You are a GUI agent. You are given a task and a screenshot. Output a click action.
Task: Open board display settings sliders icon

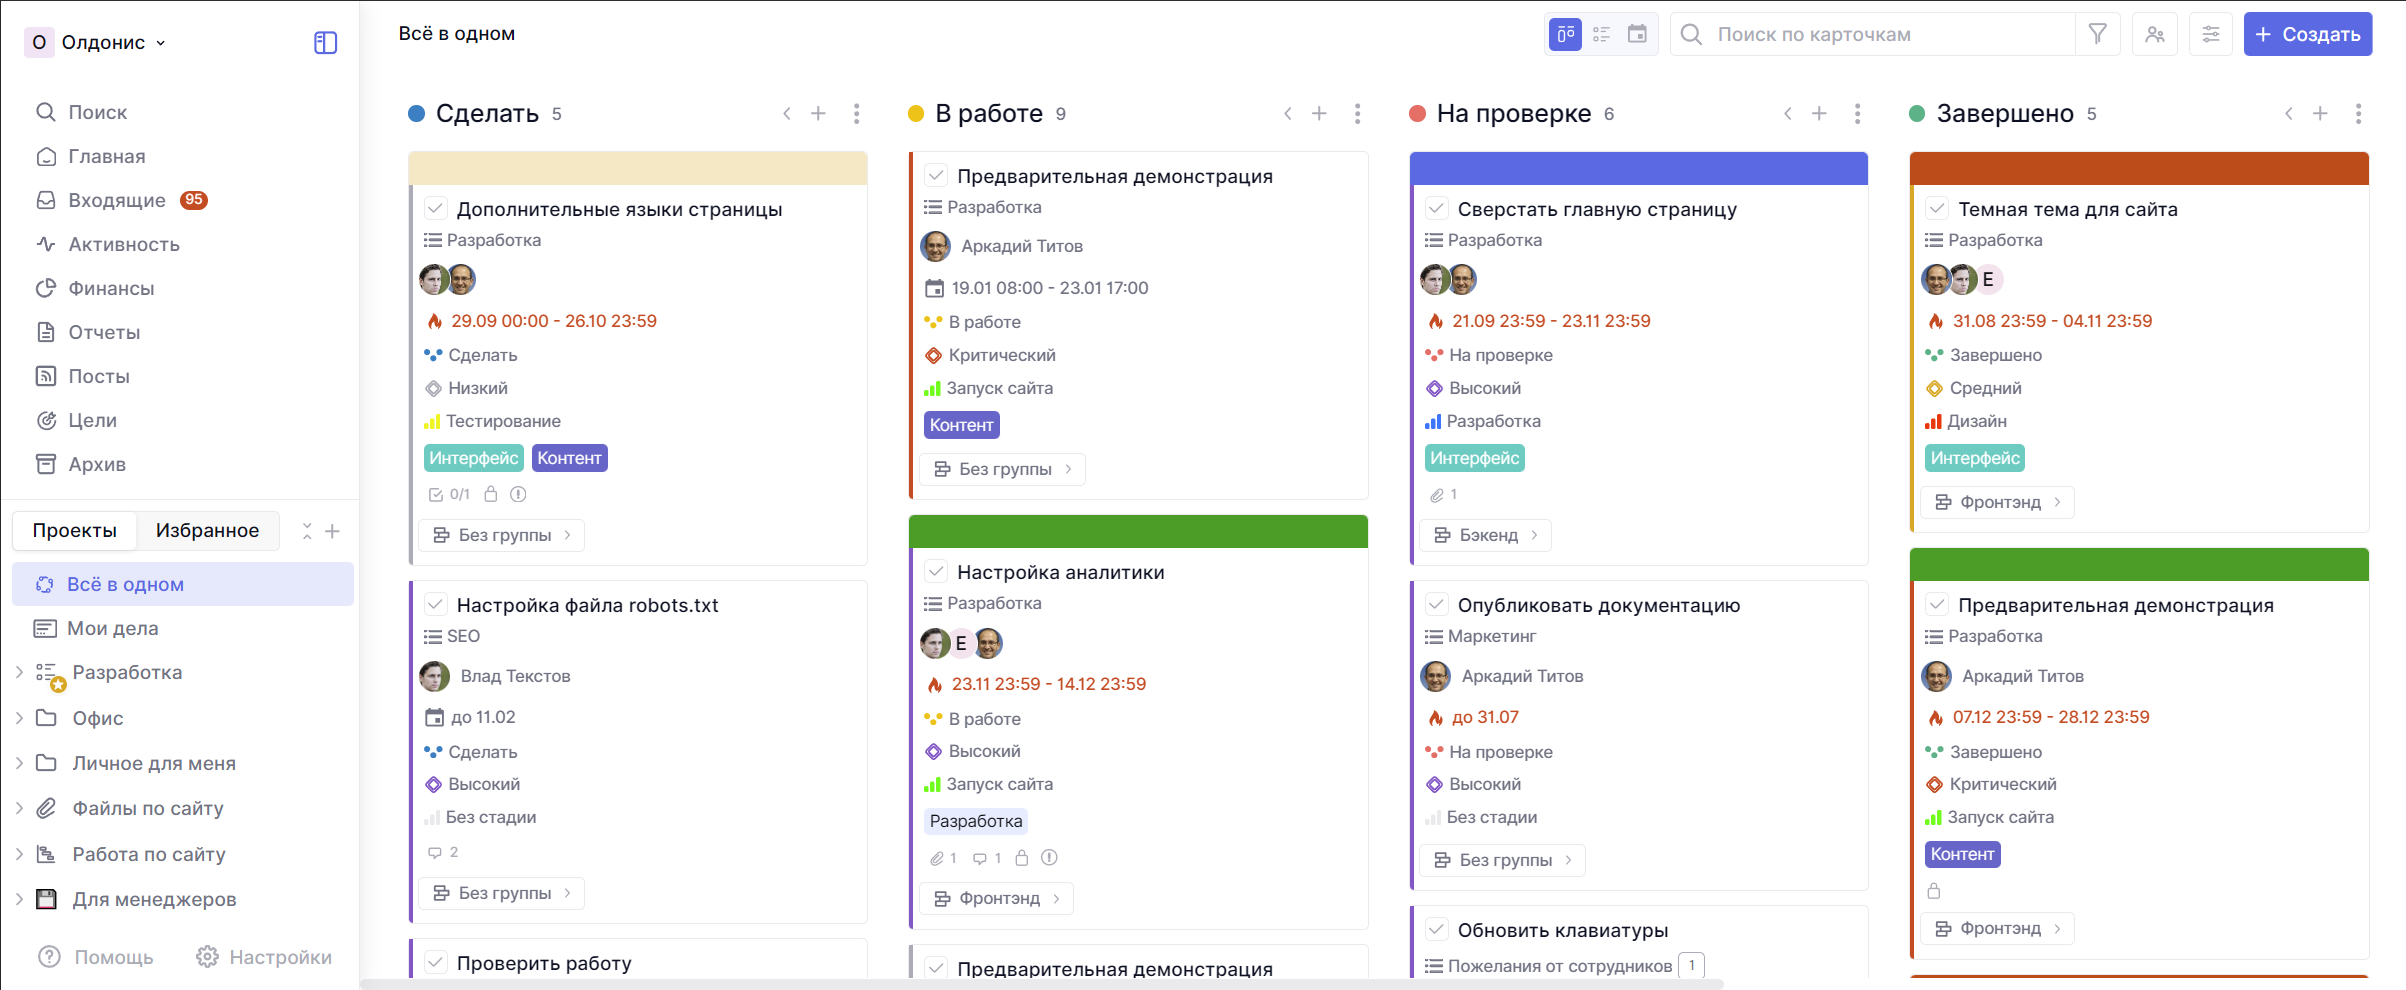[2210, 34]
